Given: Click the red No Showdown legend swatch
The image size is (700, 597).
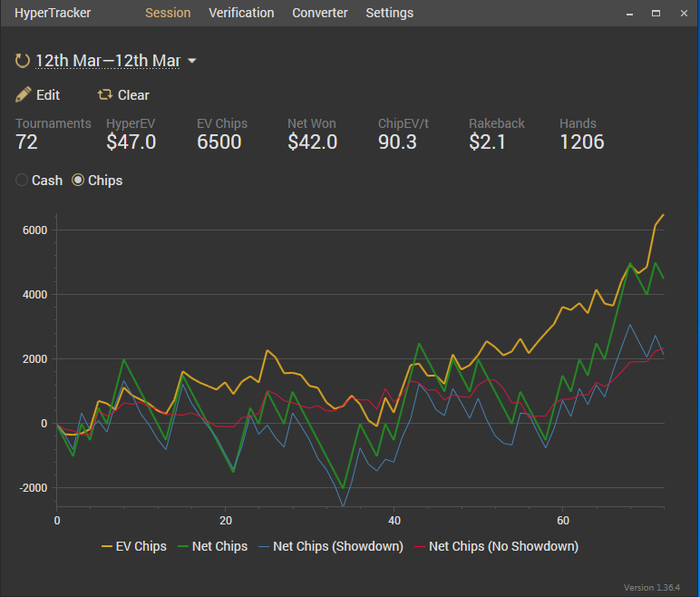Looking at the screenshot, I should (x=420, y=547).
